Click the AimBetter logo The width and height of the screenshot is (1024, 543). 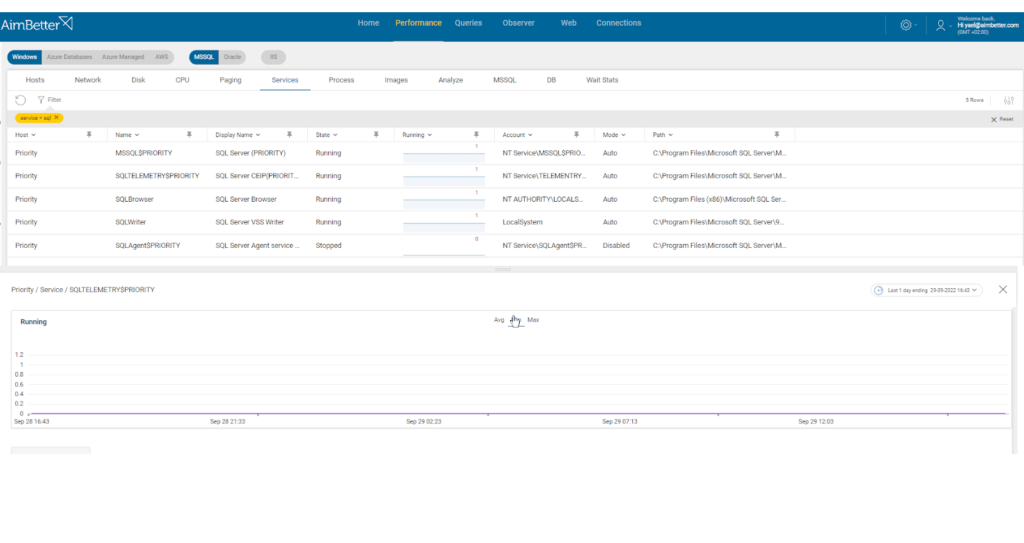(37, 24)
